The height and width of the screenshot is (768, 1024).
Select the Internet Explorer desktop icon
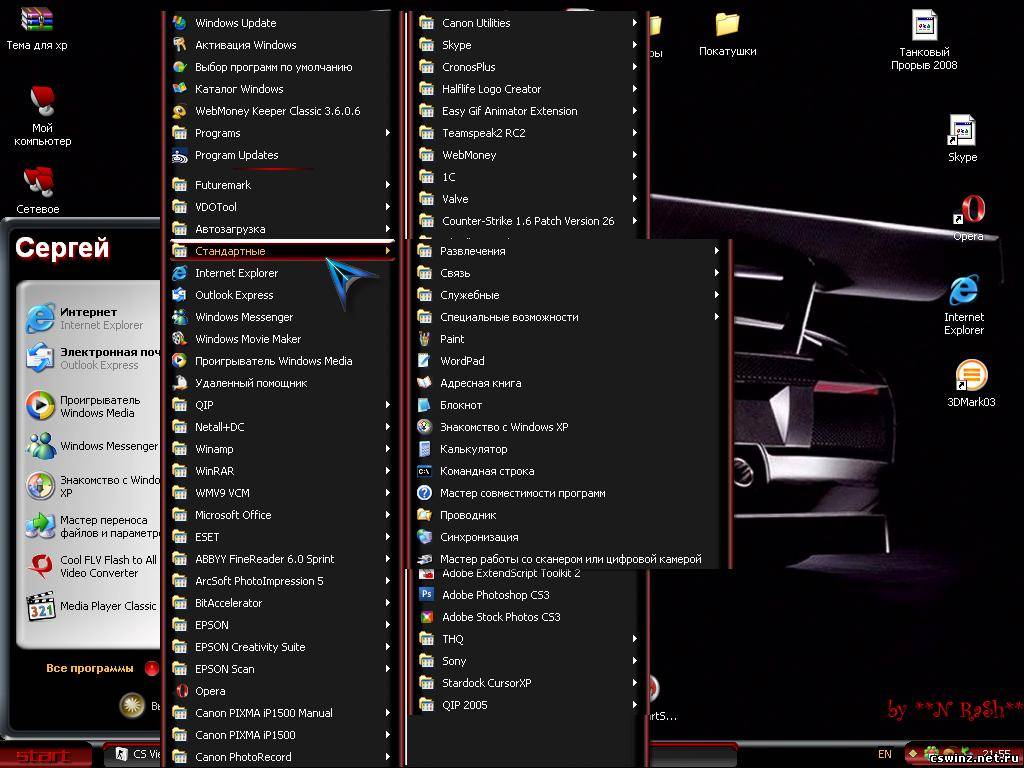point(964,305)
